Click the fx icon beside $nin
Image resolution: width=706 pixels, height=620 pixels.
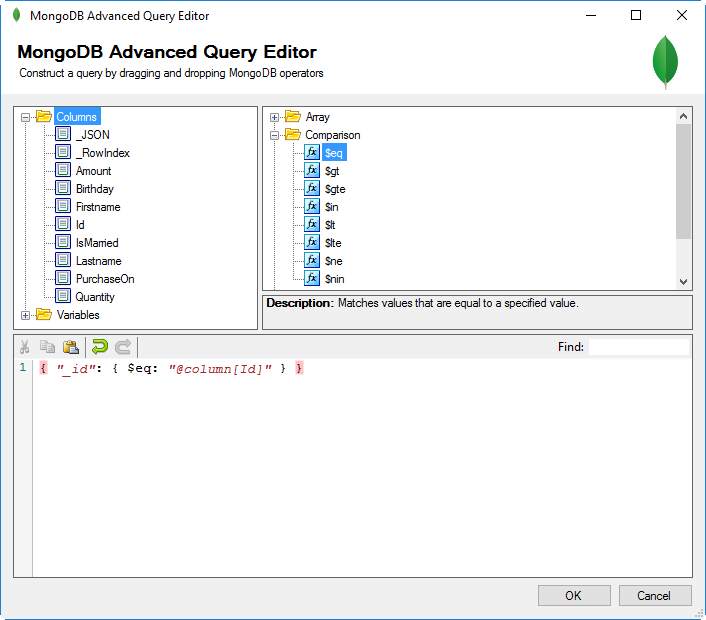(x=312, y=278)
